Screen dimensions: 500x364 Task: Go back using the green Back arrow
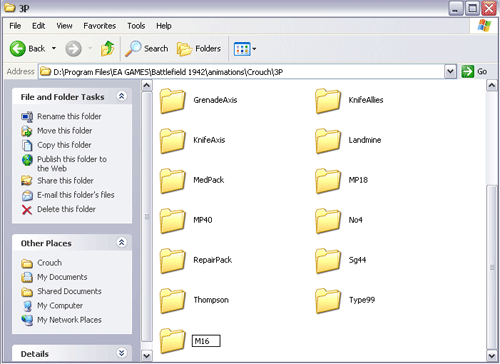click(17, 49)
